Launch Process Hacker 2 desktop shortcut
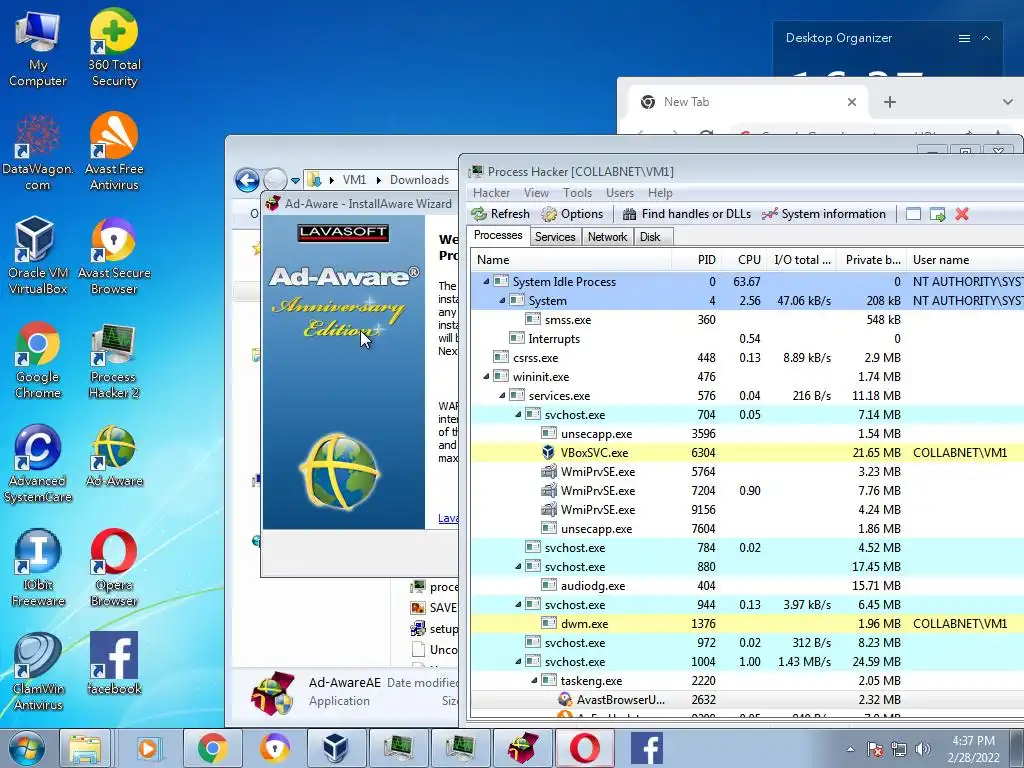This screenshot has width=1024, height=768. [114, 360]
